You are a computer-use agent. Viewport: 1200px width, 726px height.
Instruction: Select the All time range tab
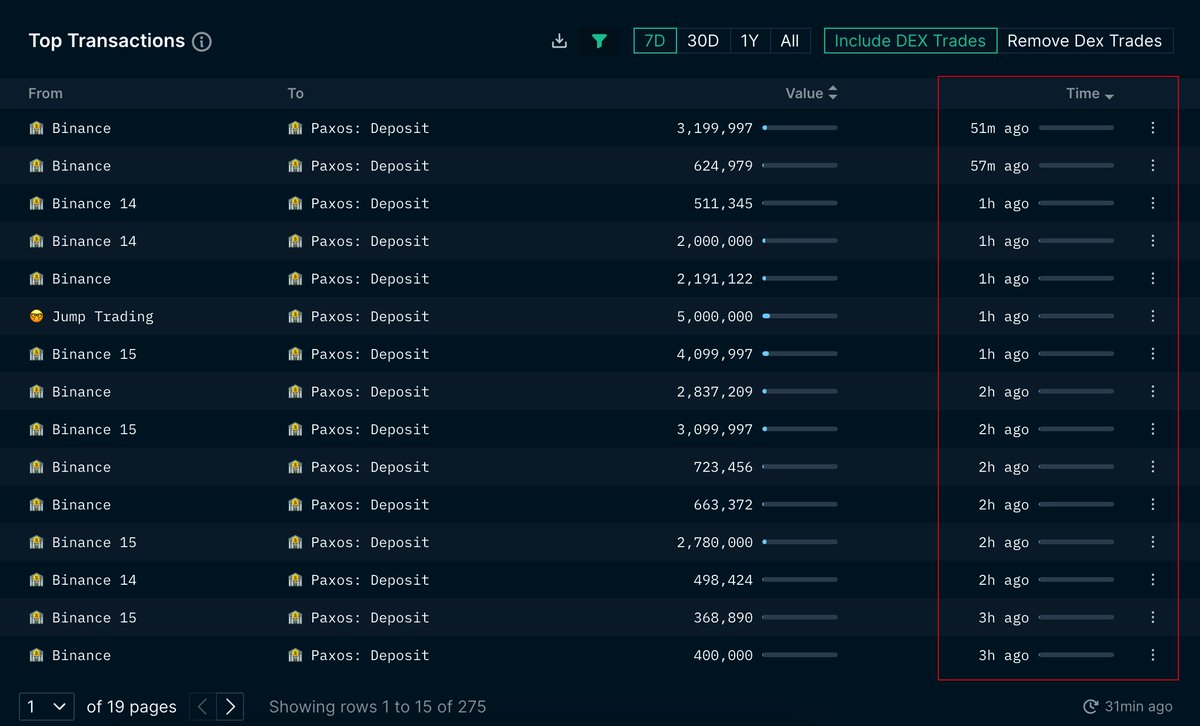(x=790, y=40)
